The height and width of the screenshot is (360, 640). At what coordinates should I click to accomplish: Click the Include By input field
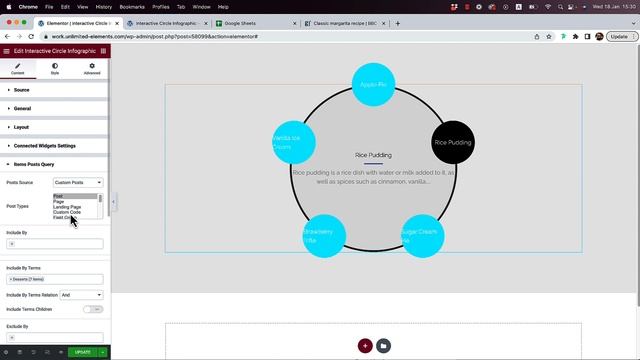(x=55, y=244)
